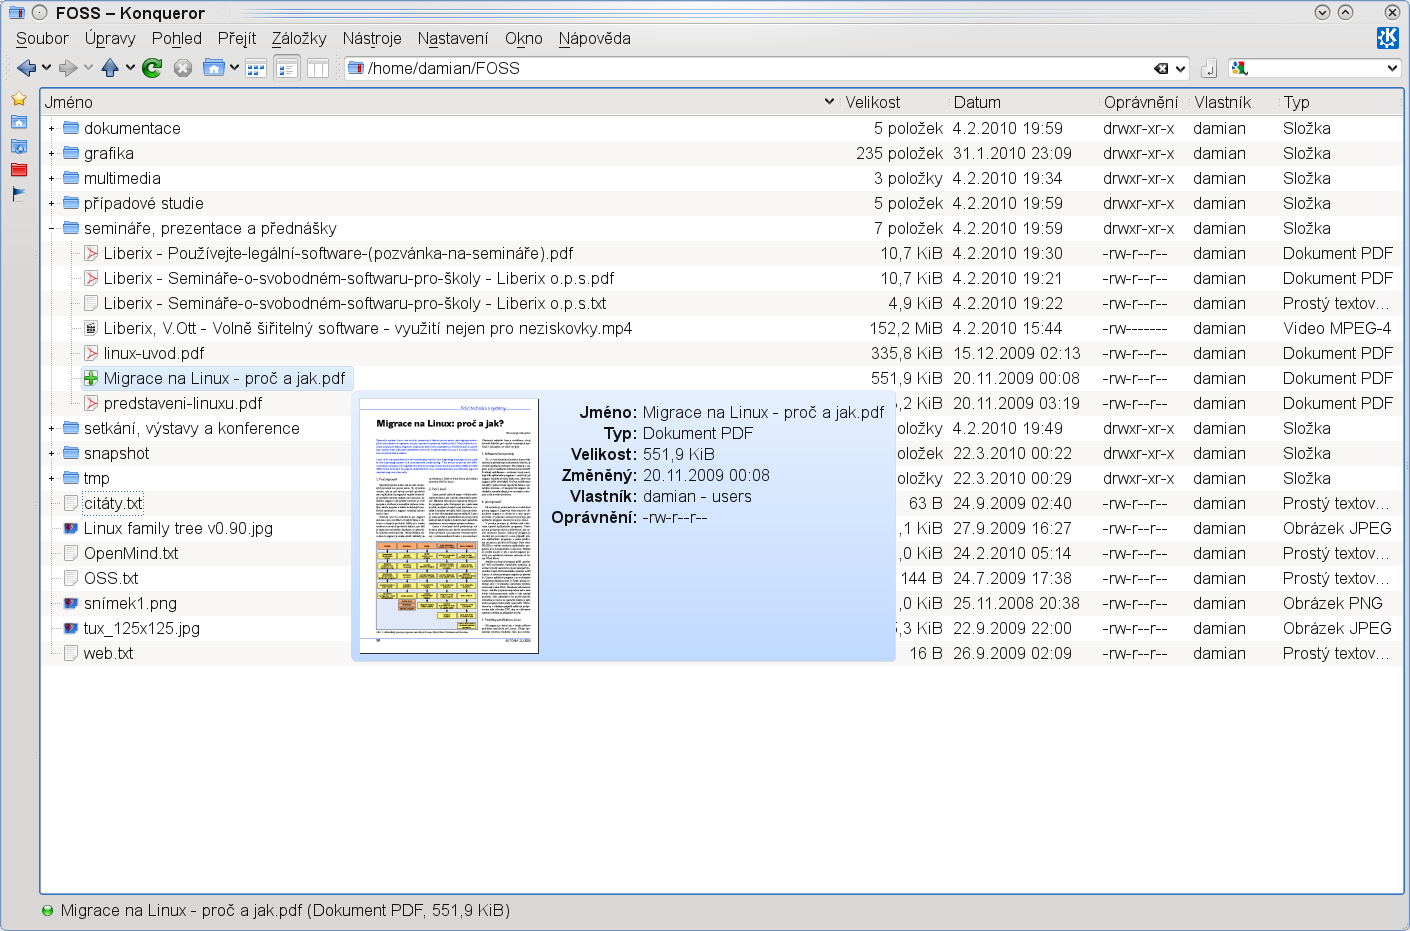Reload the current folder view
This screenshot has height=931, width=1410.
click(152, 68)
